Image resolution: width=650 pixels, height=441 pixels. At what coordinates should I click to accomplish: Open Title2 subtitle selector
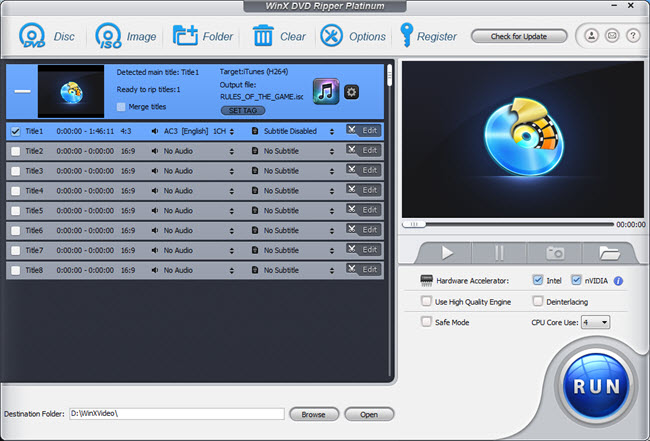[x=332, y=151]
